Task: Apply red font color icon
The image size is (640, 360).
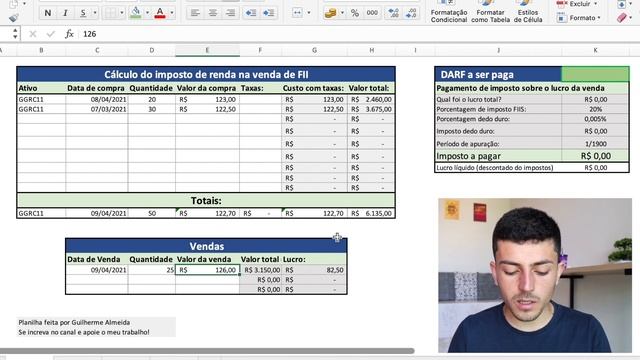Action: pyautogui.click(x=160, y=13)
